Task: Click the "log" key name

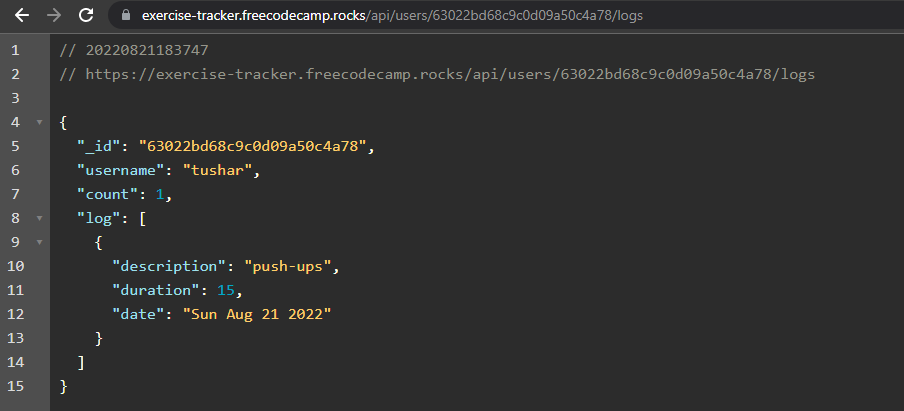Action: (x=100, y=218)
